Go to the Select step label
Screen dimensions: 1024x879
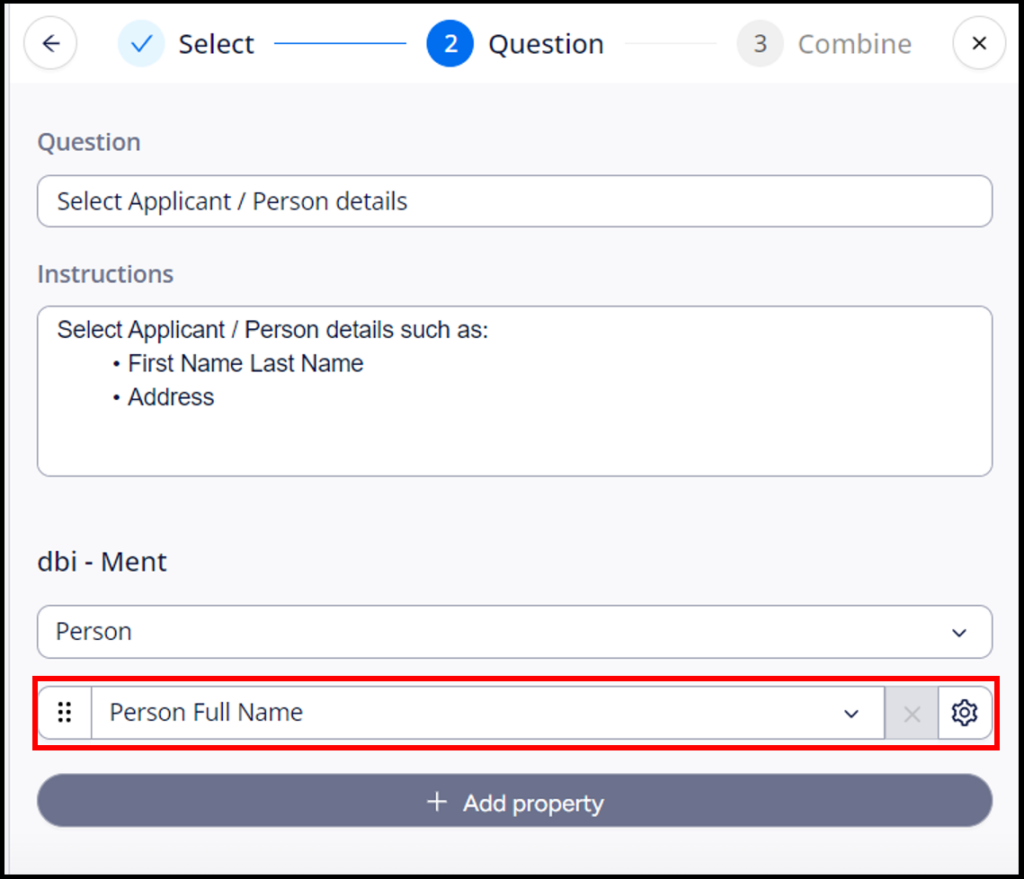(x=216, y=44)
